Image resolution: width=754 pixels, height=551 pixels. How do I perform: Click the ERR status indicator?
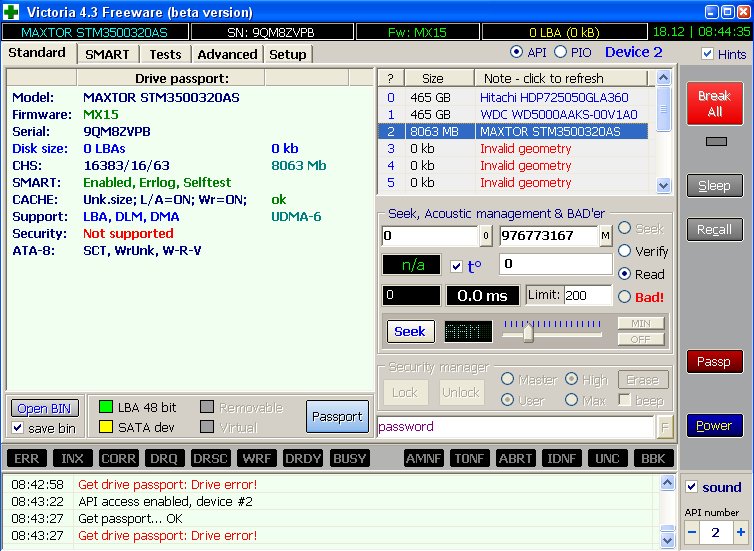pyautogui.click(x=27, y=459)
